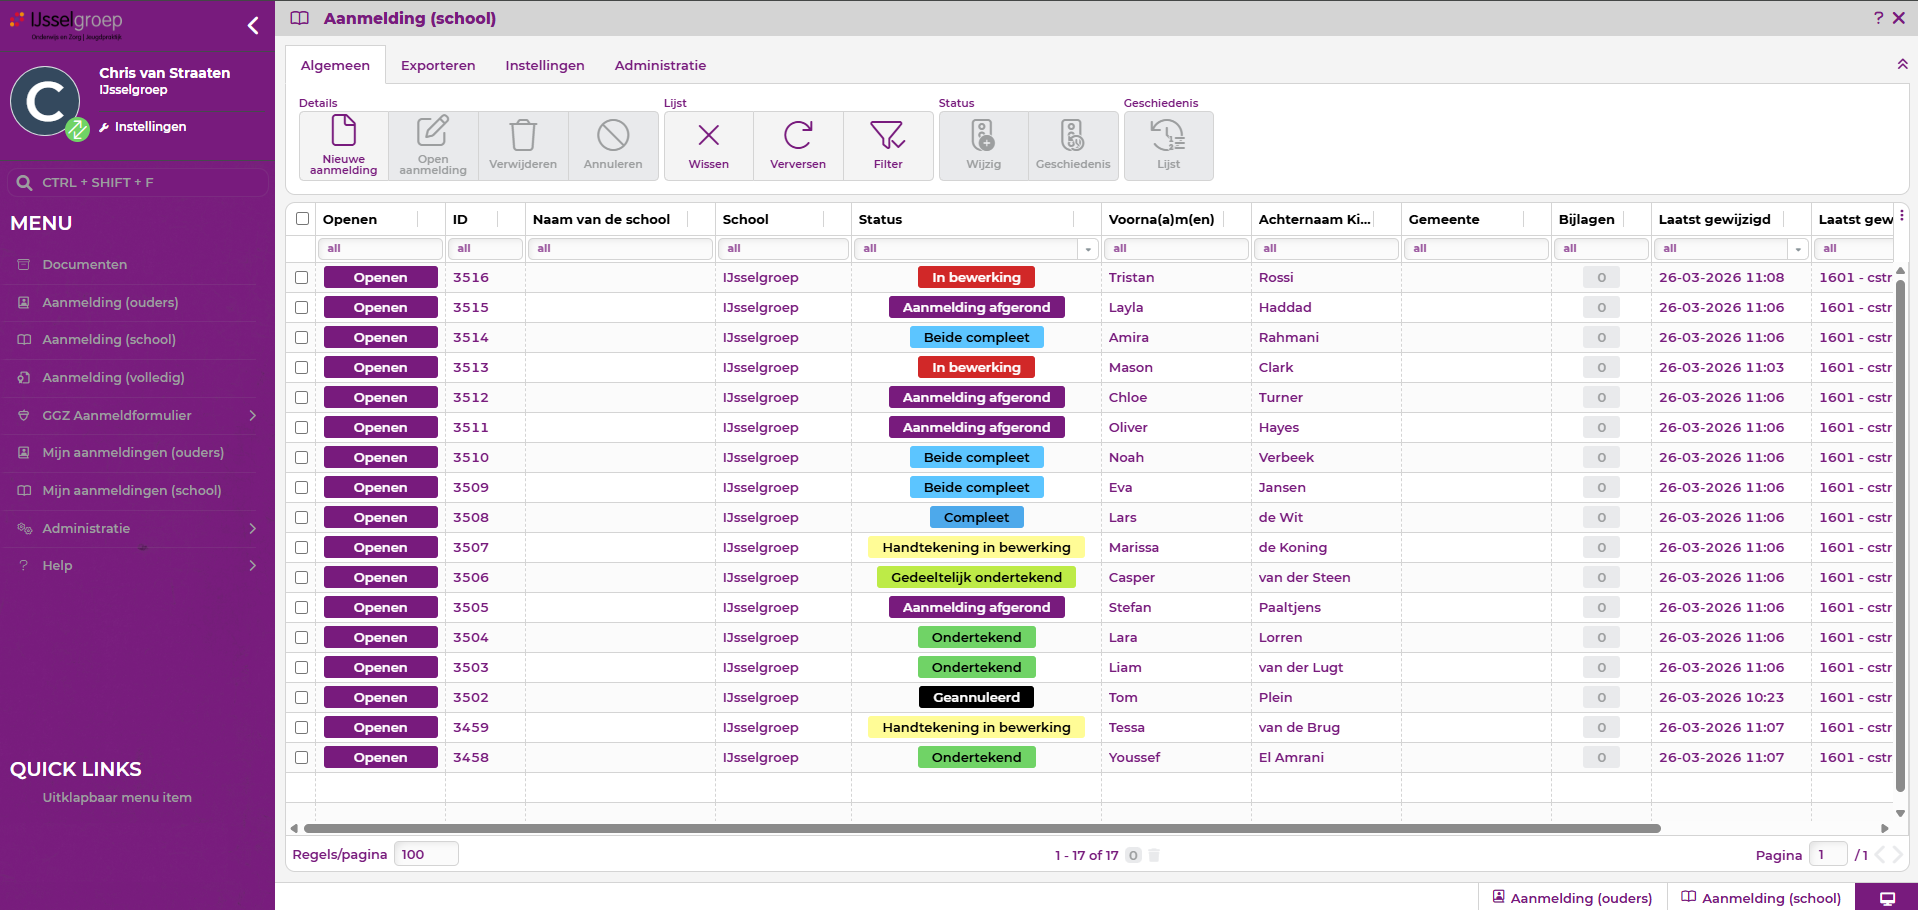Expand the Administratie sidebar menu
The width and height of the screenshot is (1918, 910).
252,528
